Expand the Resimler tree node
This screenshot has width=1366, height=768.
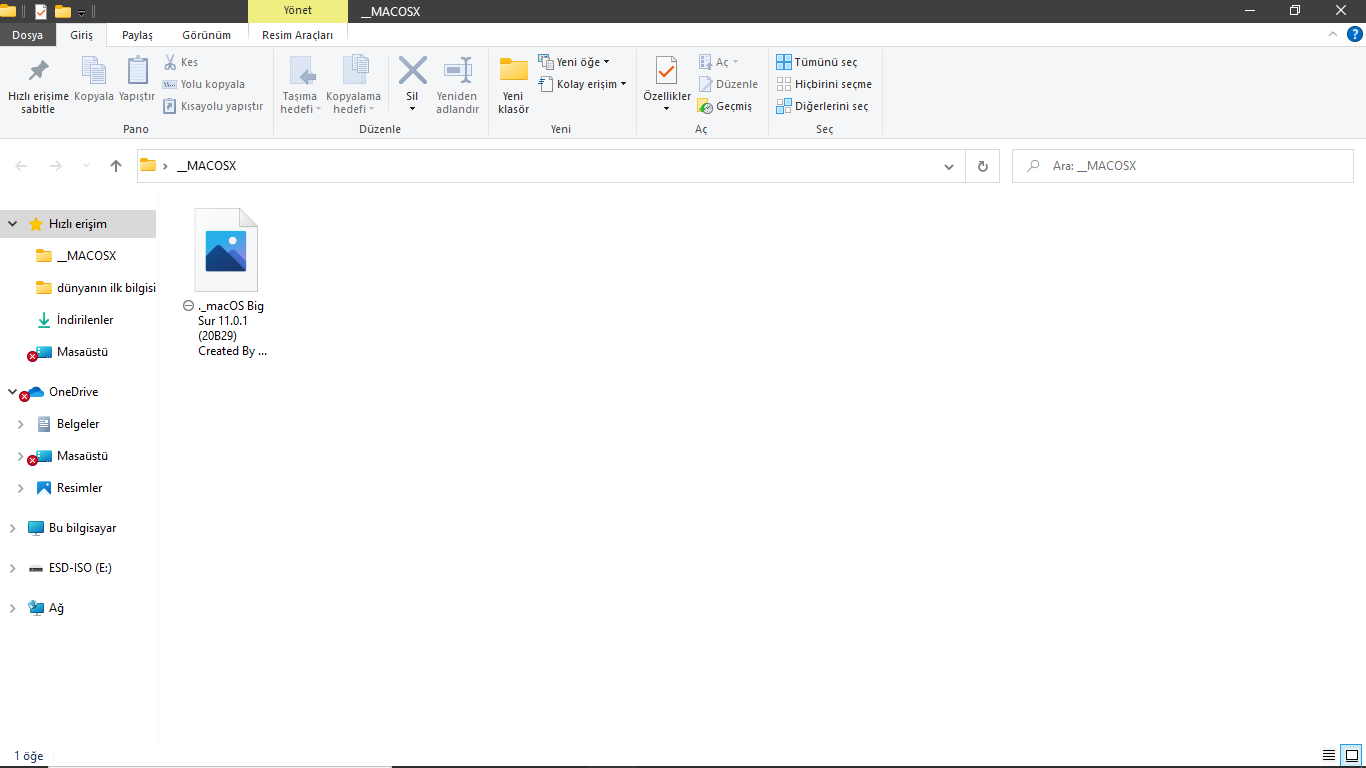tap(21, 488)
